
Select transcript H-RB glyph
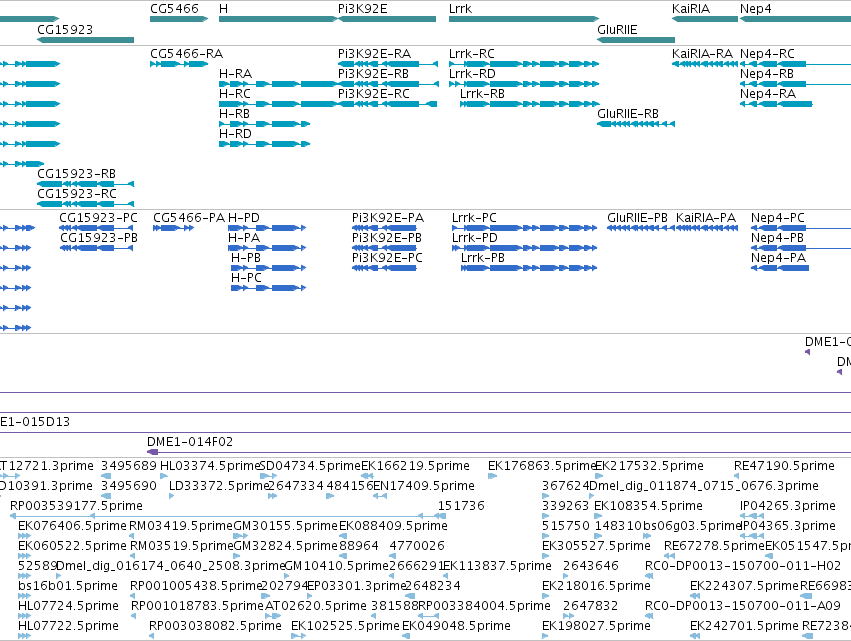click(265, 124)
